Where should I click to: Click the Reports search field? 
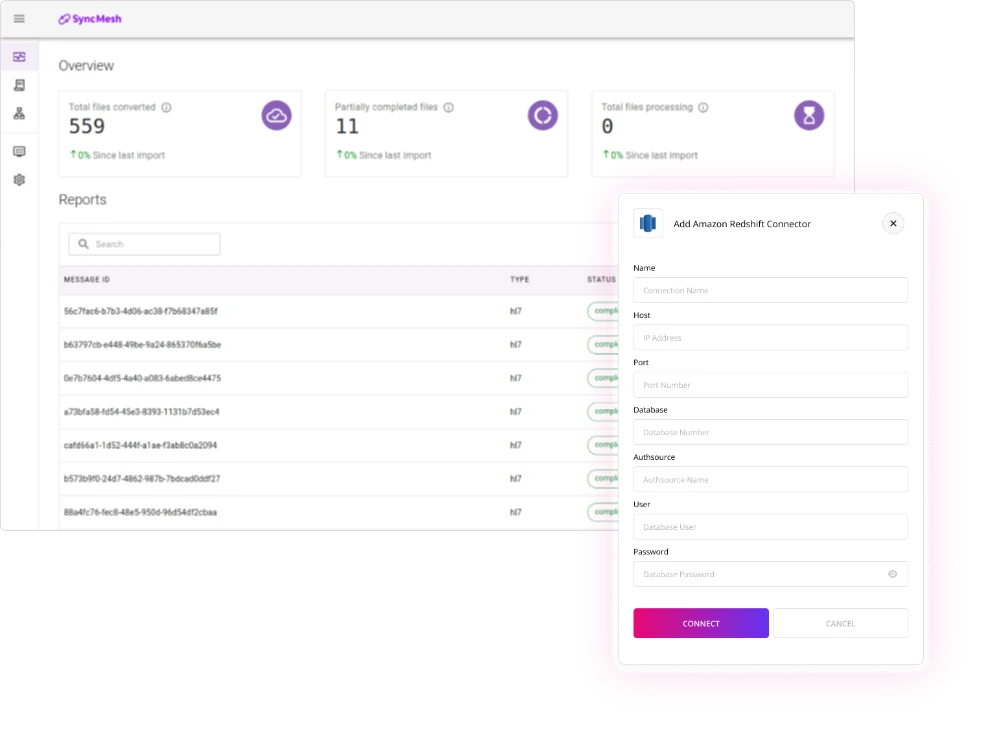pos(143,243)
